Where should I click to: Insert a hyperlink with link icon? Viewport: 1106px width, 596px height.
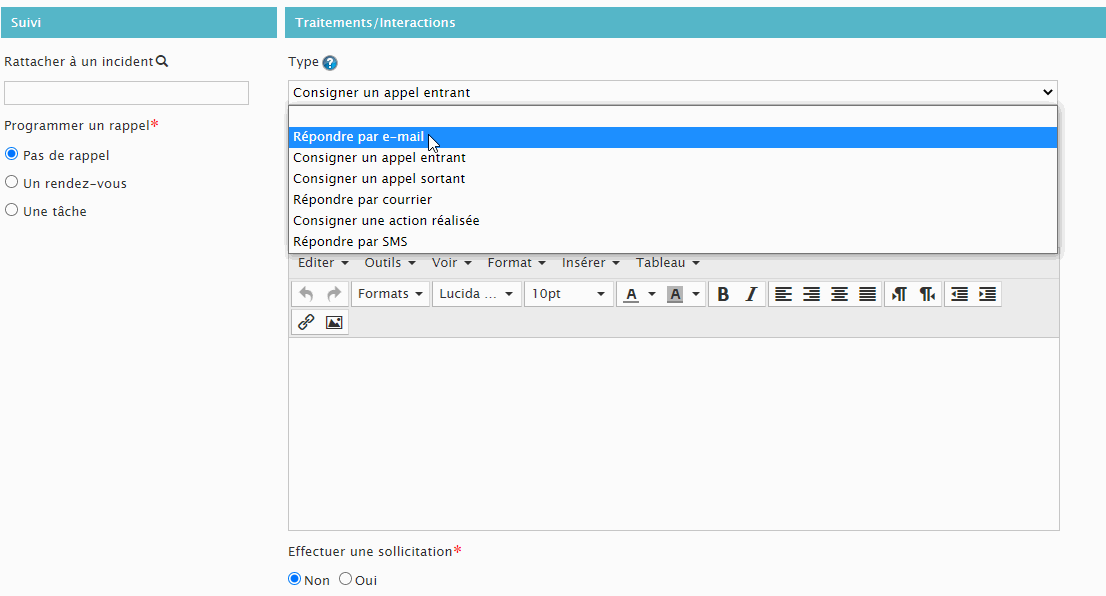point(306,322)
